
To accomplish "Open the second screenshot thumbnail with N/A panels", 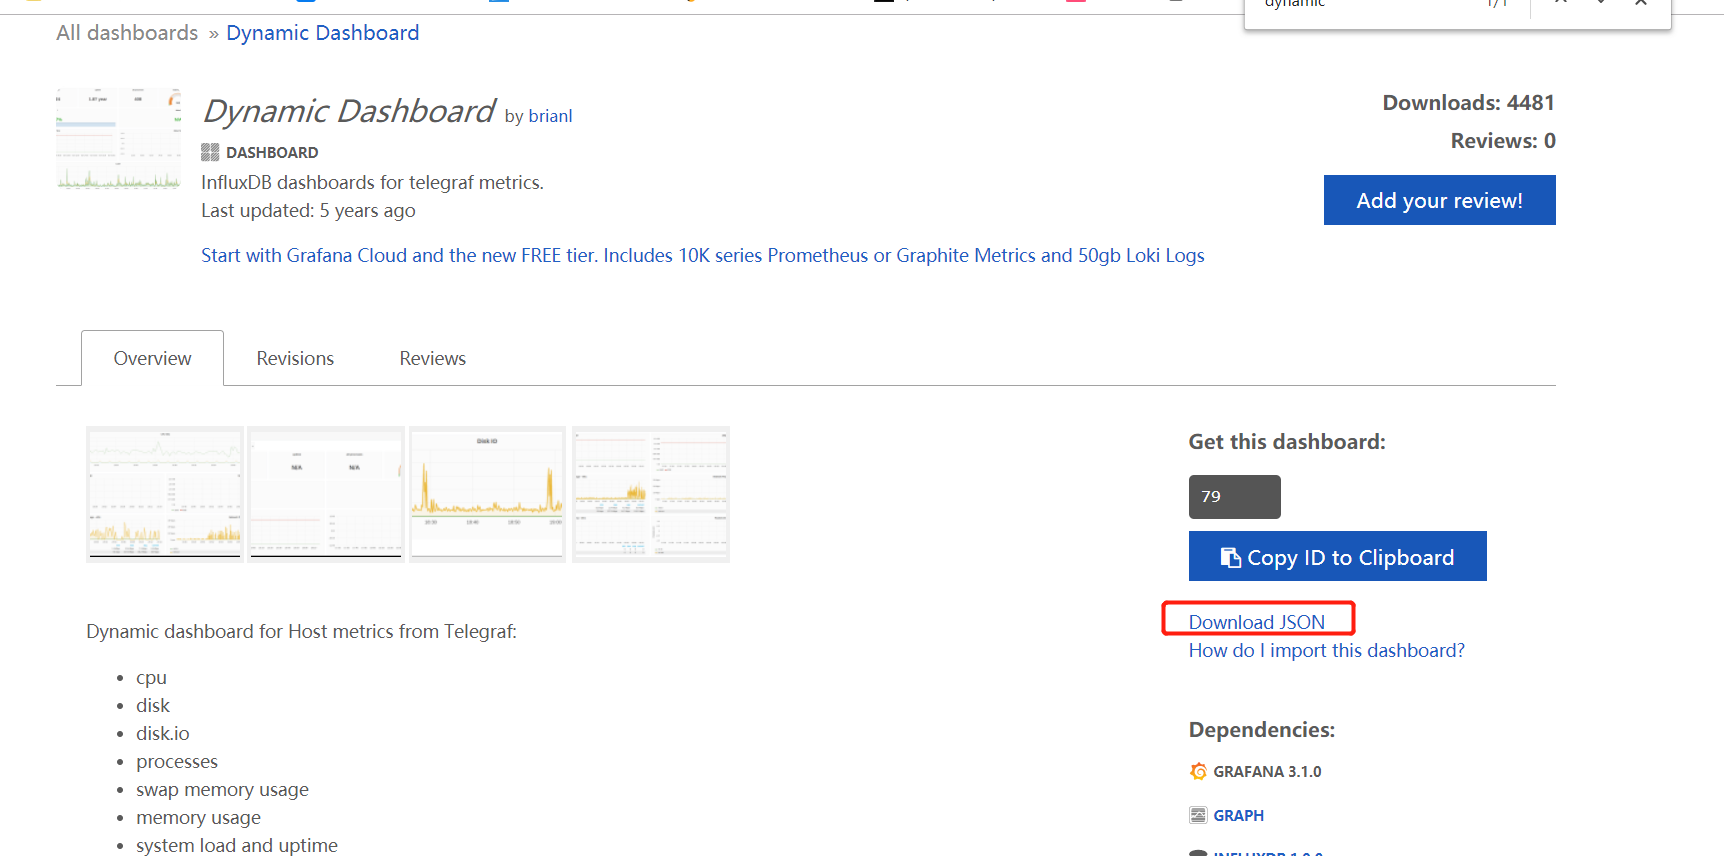I will (326, 494).
